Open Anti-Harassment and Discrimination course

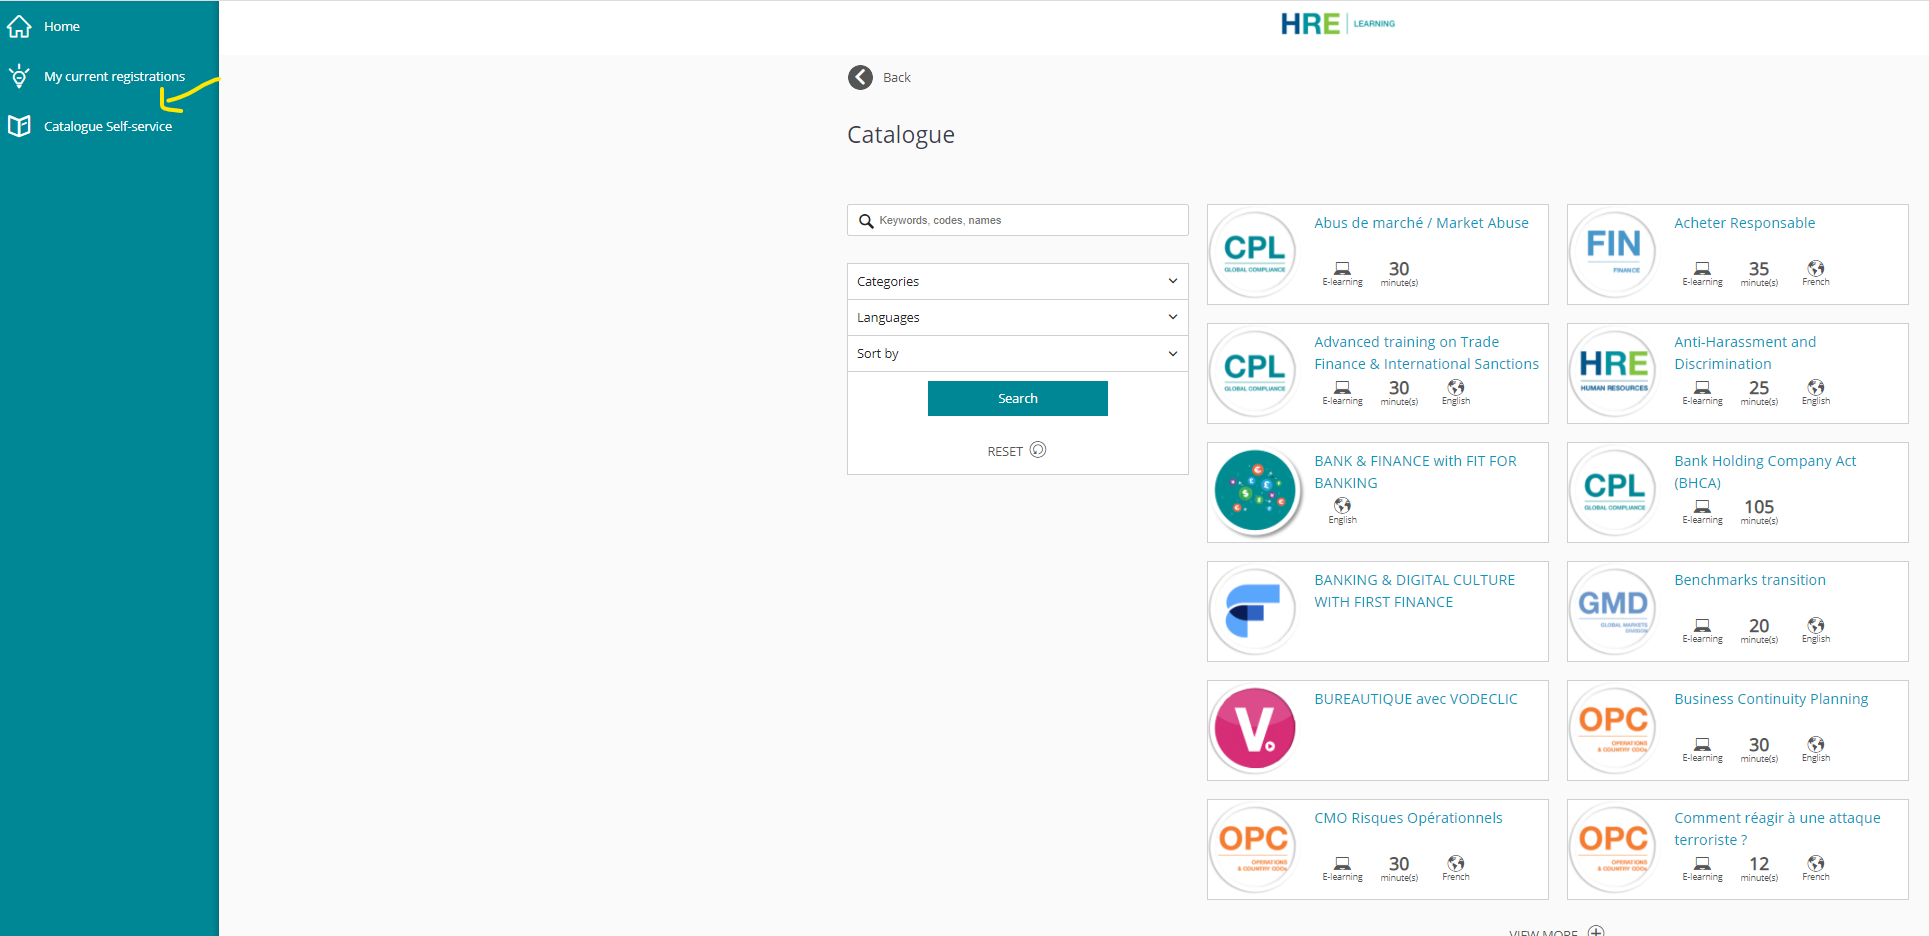click(1745, 353)
